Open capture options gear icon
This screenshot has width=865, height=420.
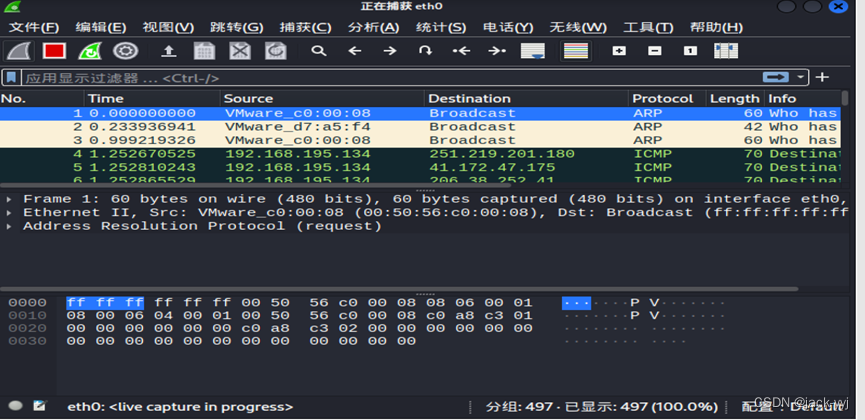point(125,51)
